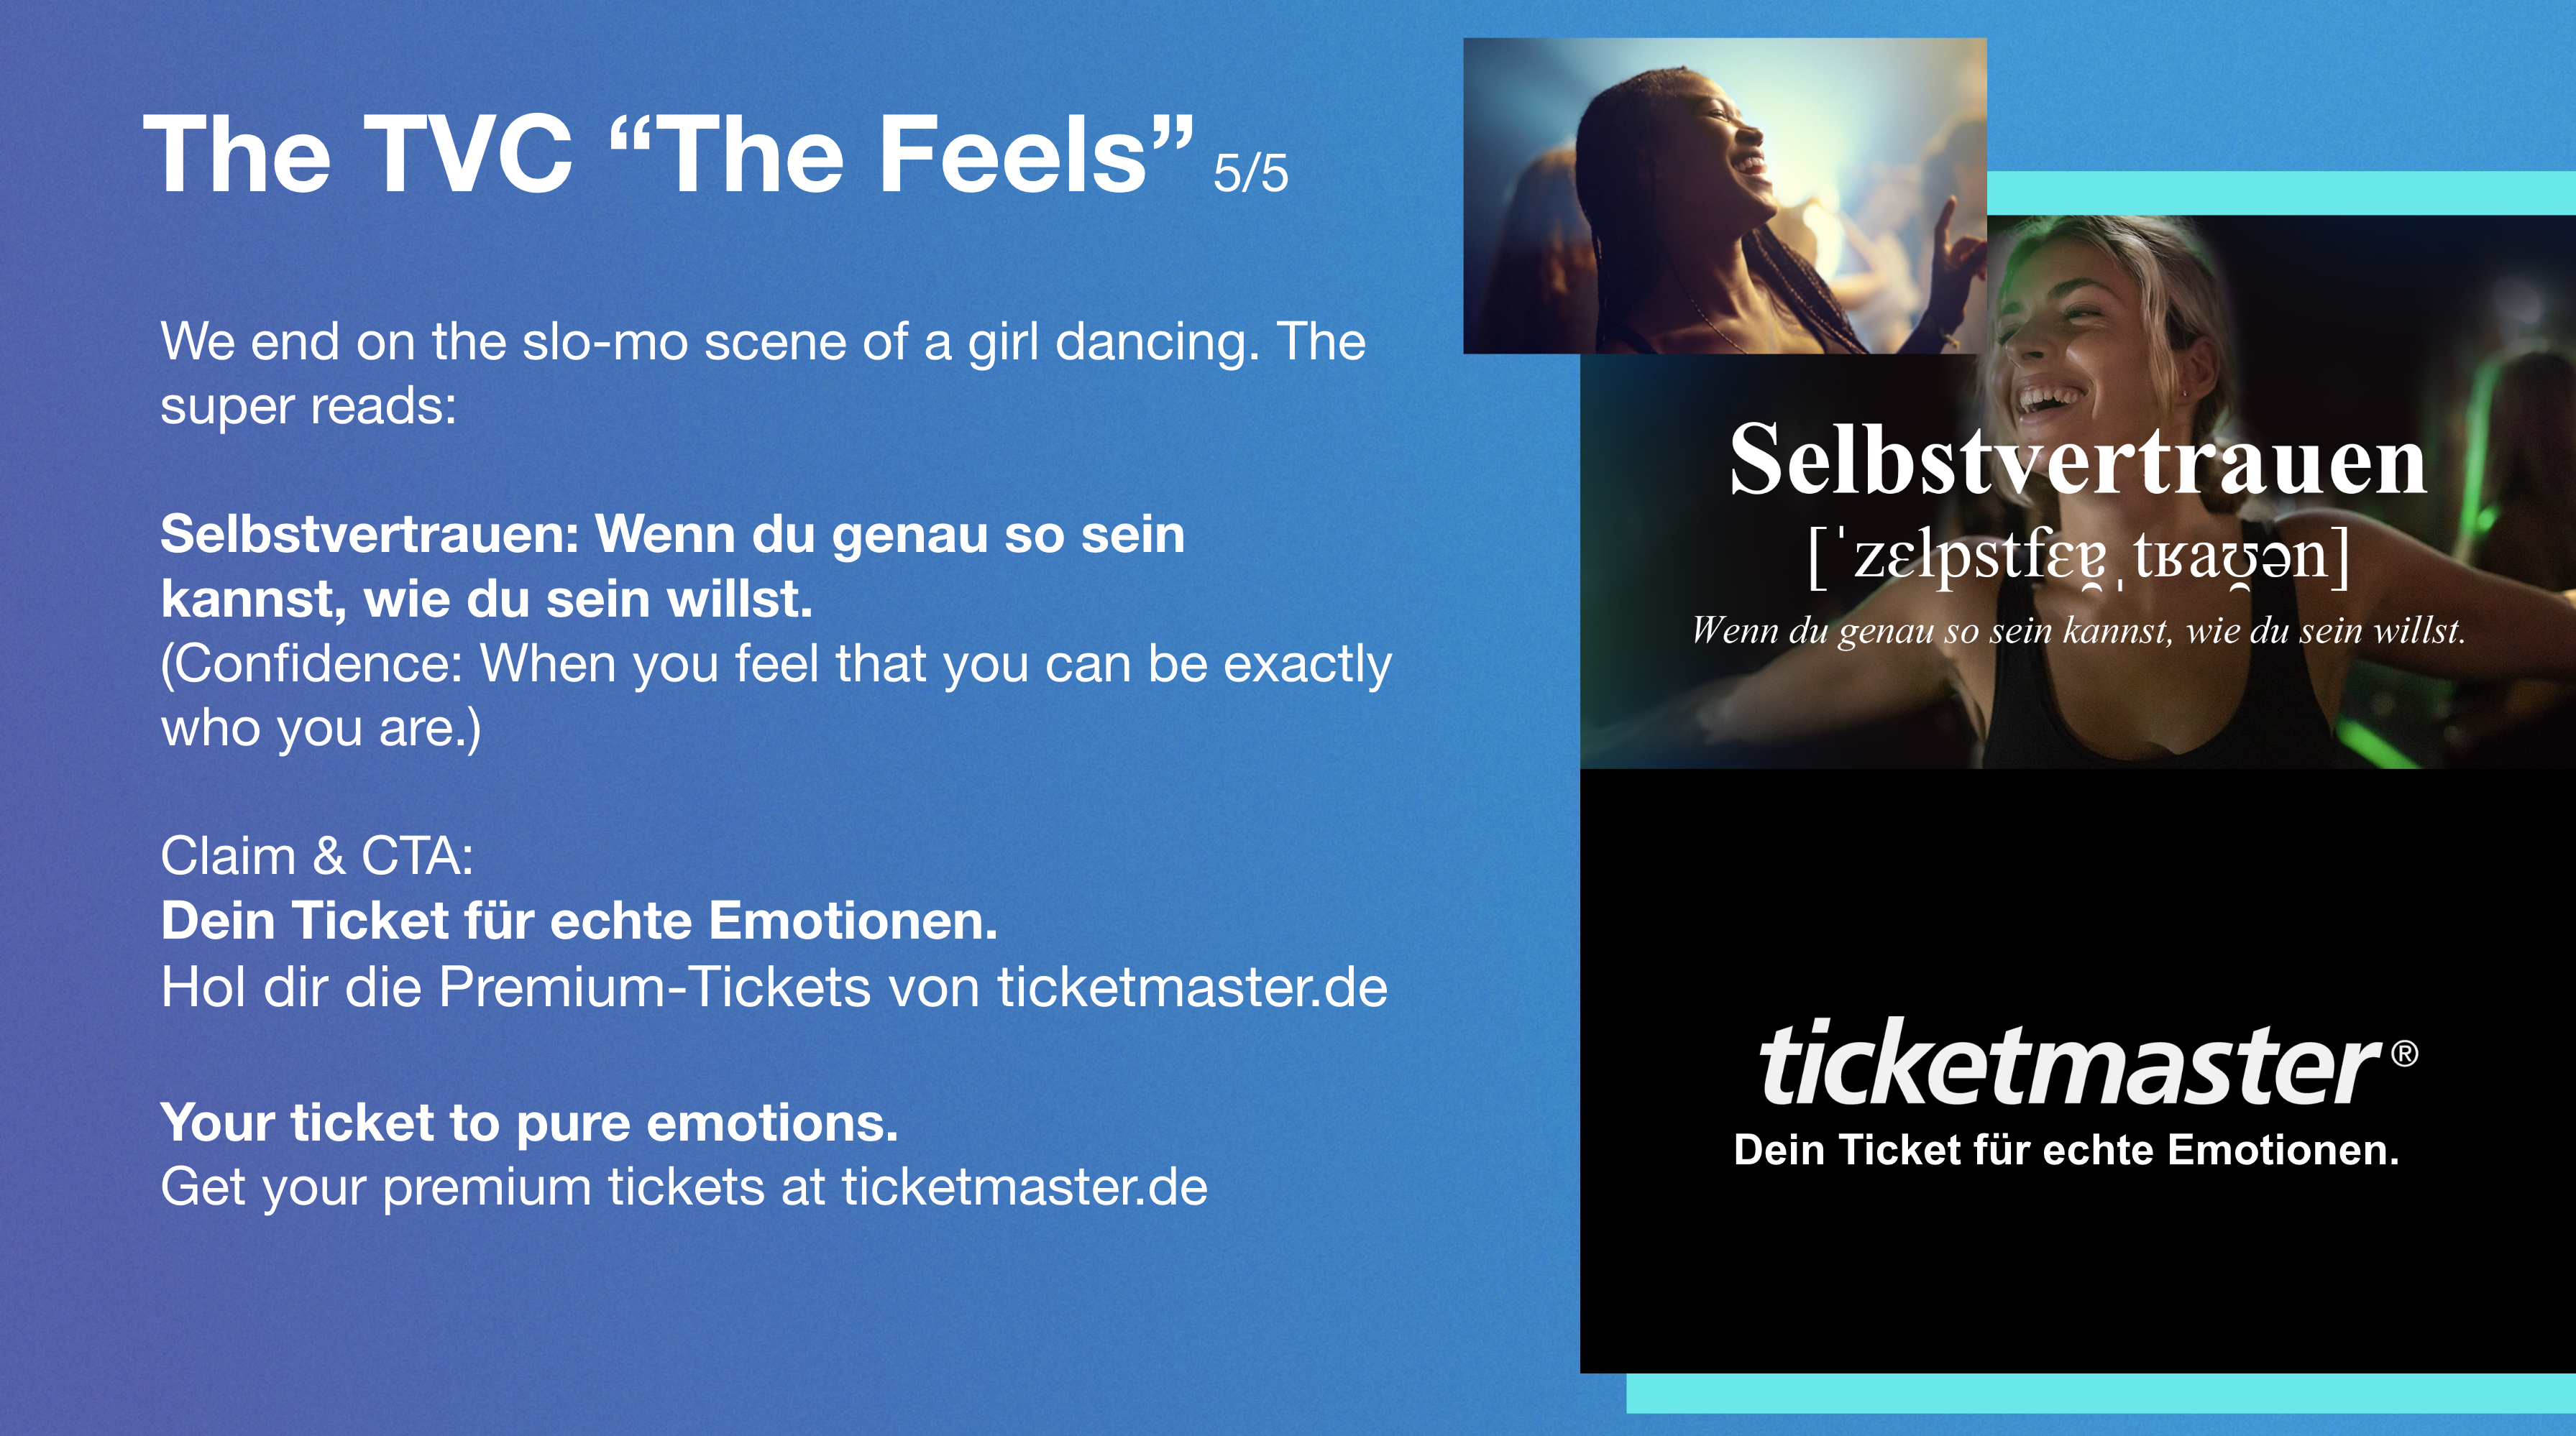Click the braided-hair woman concert photo
The height and width of the screenshot is (1436, 2576).
(1724, 196)
